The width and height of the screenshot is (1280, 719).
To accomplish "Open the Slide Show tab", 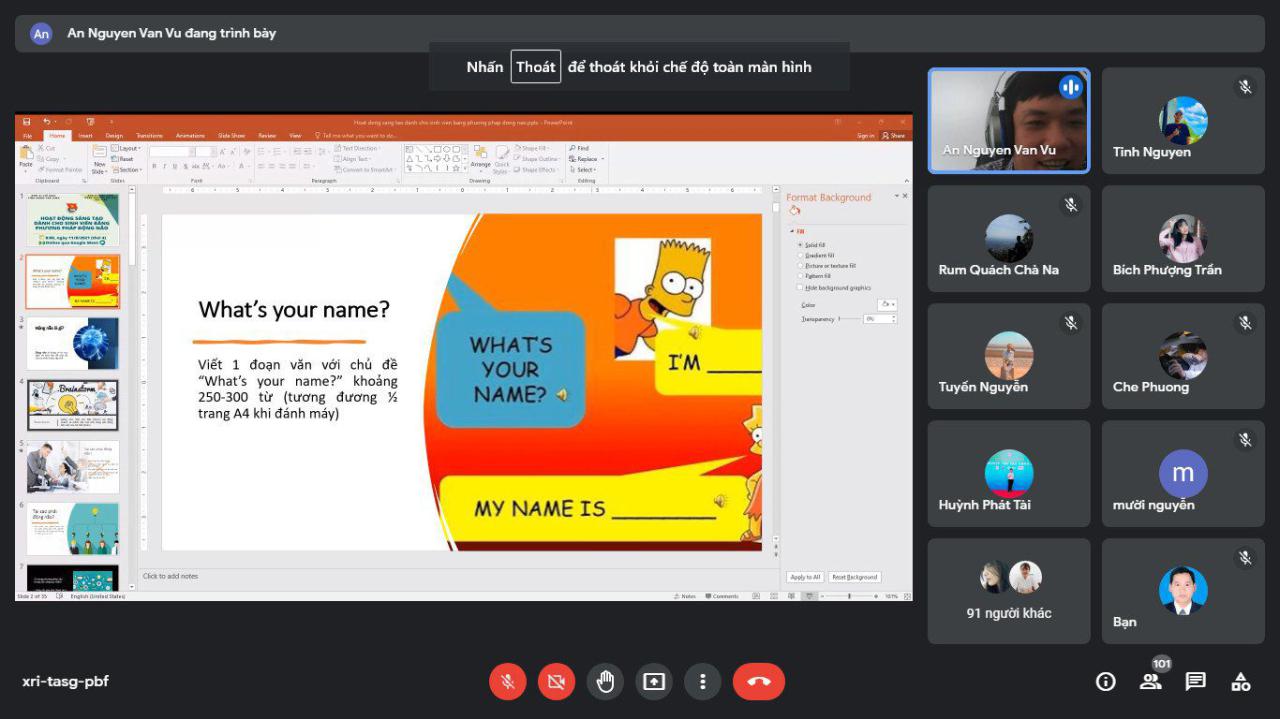I will (x=233, y=136).
